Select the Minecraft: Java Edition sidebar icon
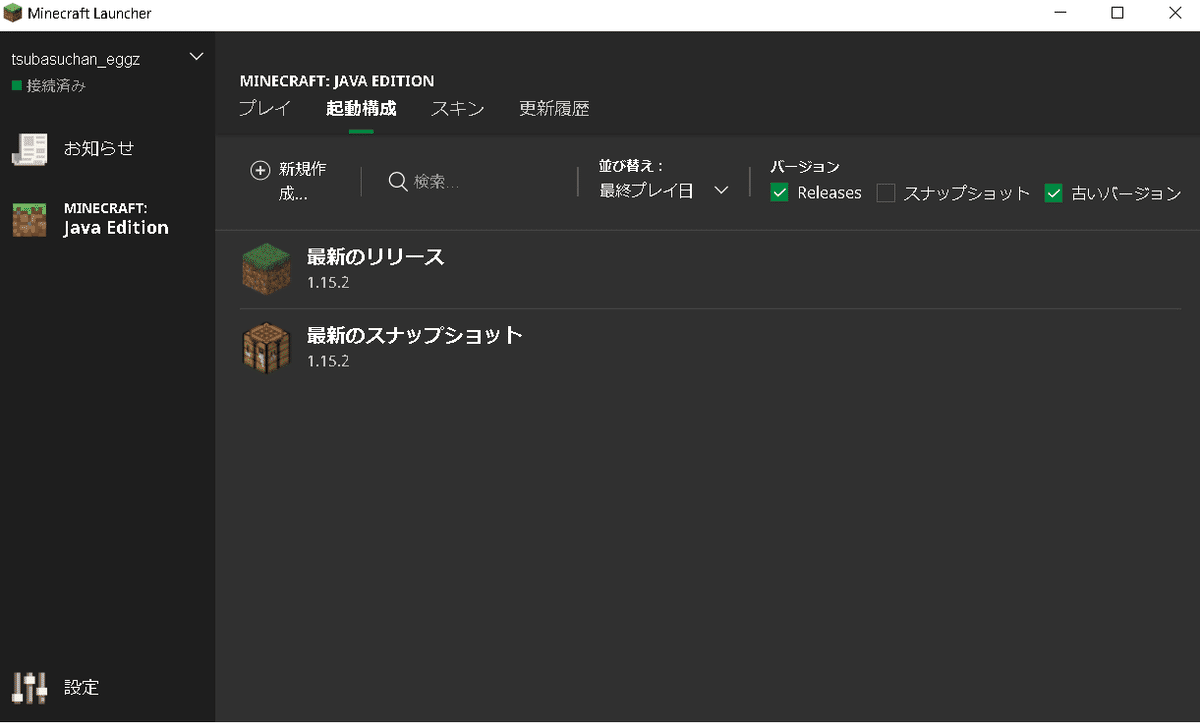The width and height of the screenshot is (1200, 724). (30, 218)
